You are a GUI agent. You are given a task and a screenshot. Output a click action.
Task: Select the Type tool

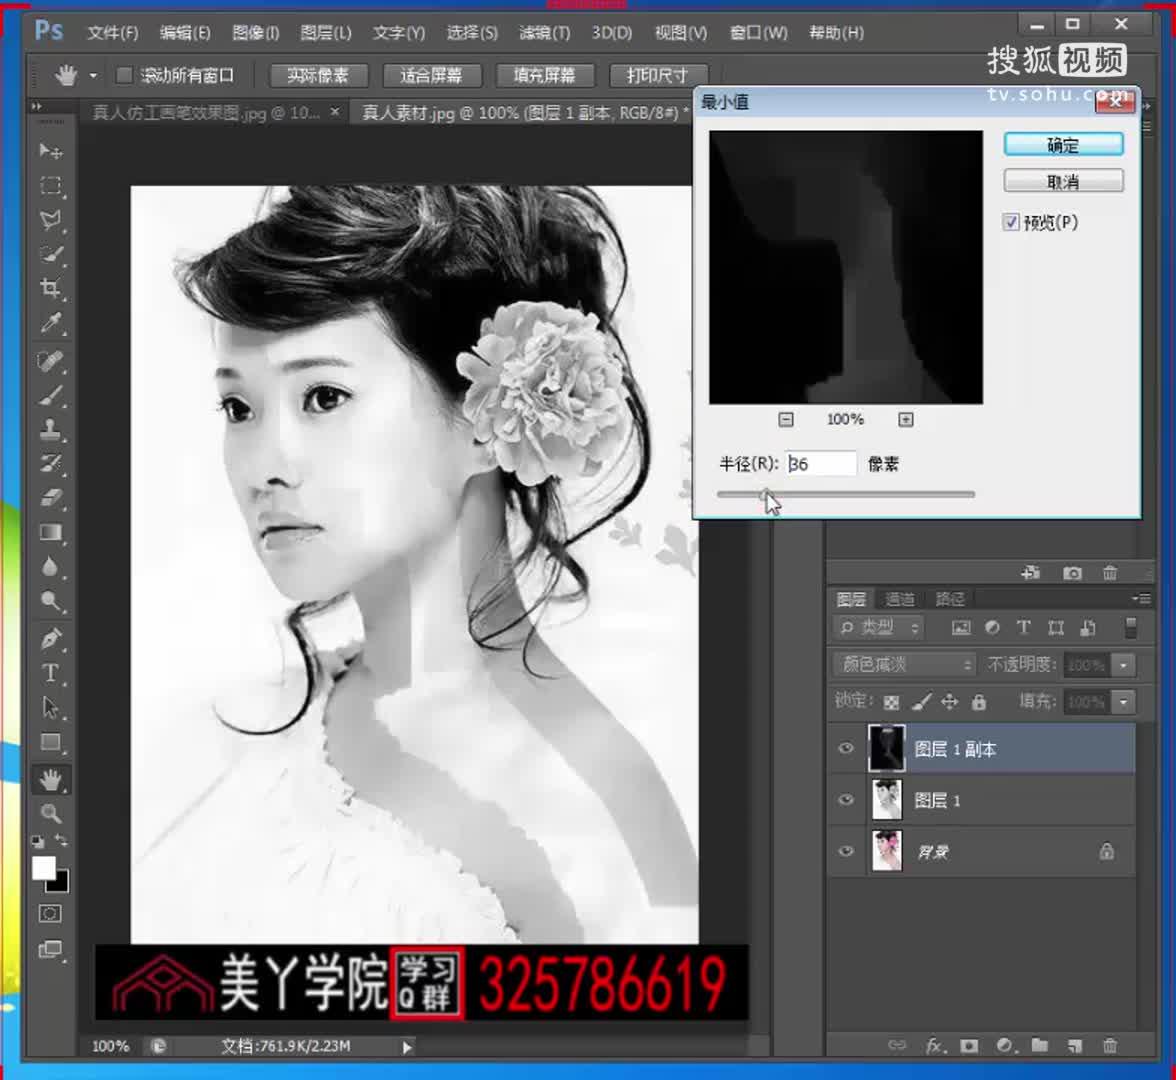pos(50,673)
